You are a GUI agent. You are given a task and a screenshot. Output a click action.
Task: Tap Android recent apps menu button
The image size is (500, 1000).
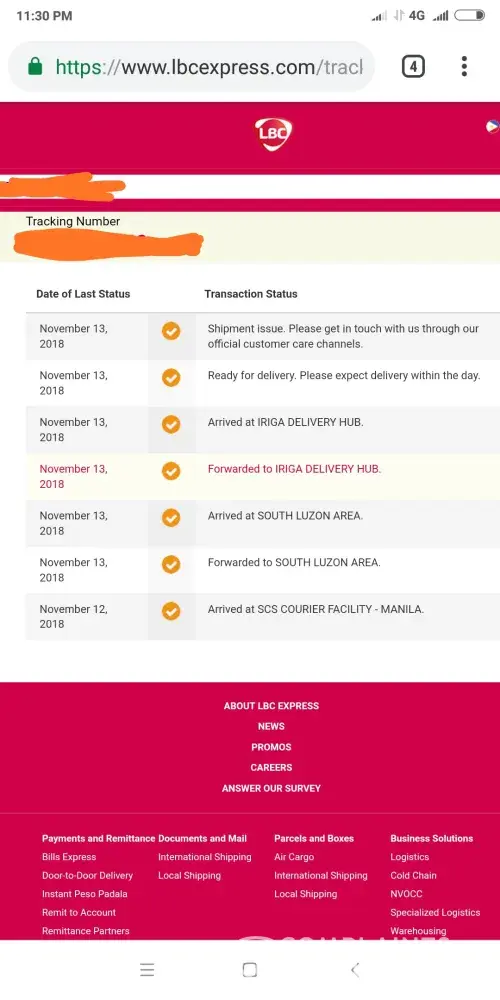tap(147, 970)
